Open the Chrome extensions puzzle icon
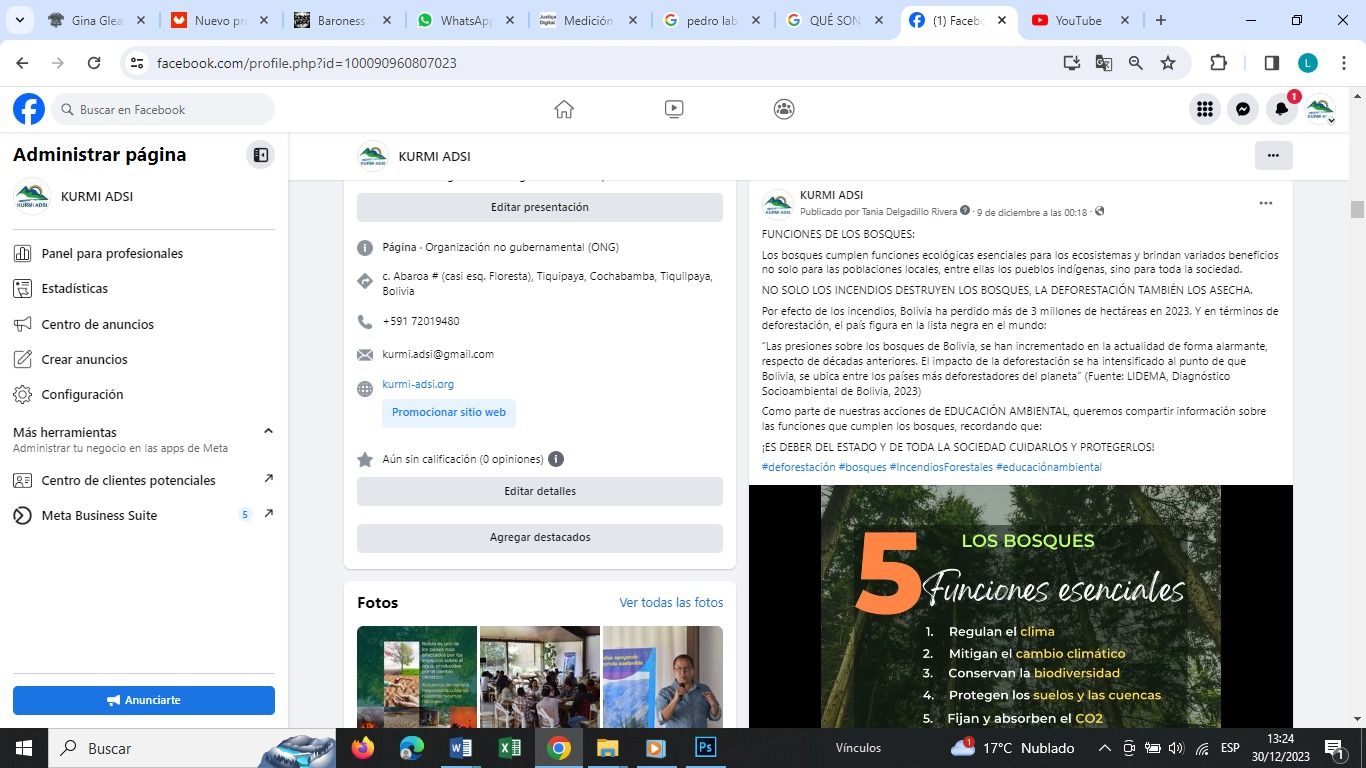Image resolution: width=1366 pixels, height=768 pixels. point(1218,62)
